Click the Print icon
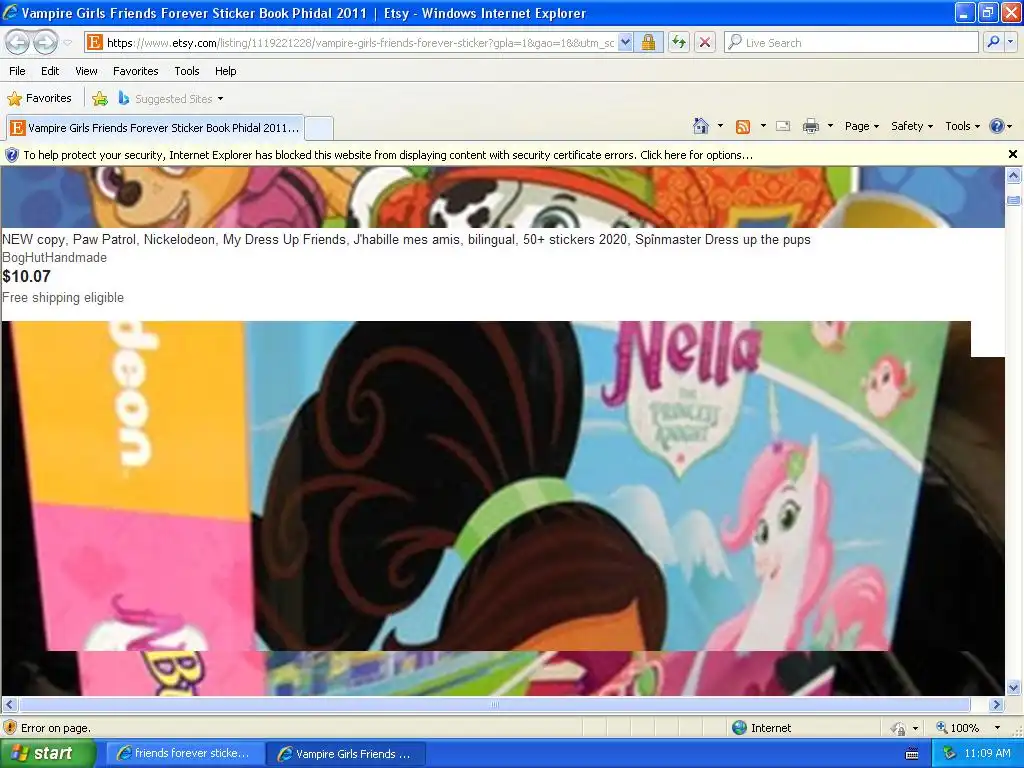 [x=811, y=126]
